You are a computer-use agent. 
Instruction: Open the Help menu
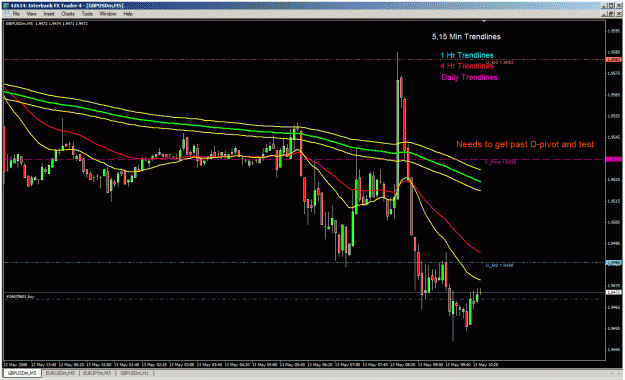[128, 14]
